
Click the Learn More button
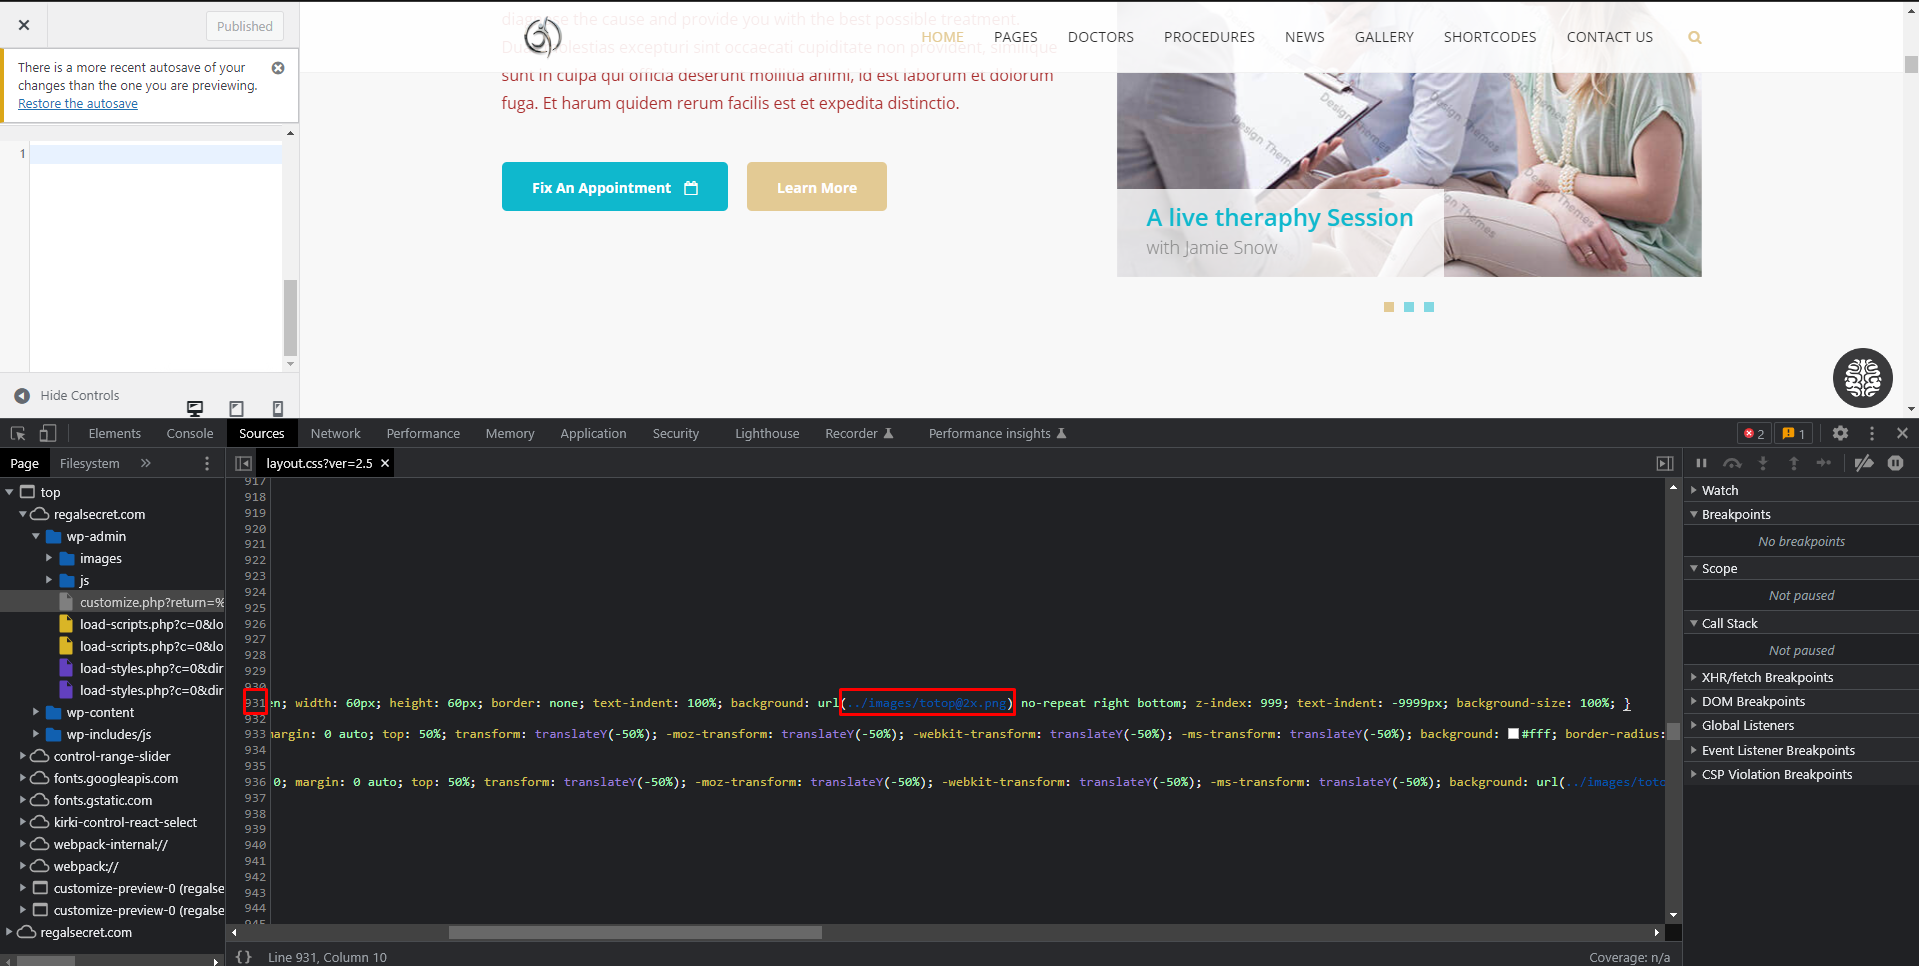click(817, 187)
